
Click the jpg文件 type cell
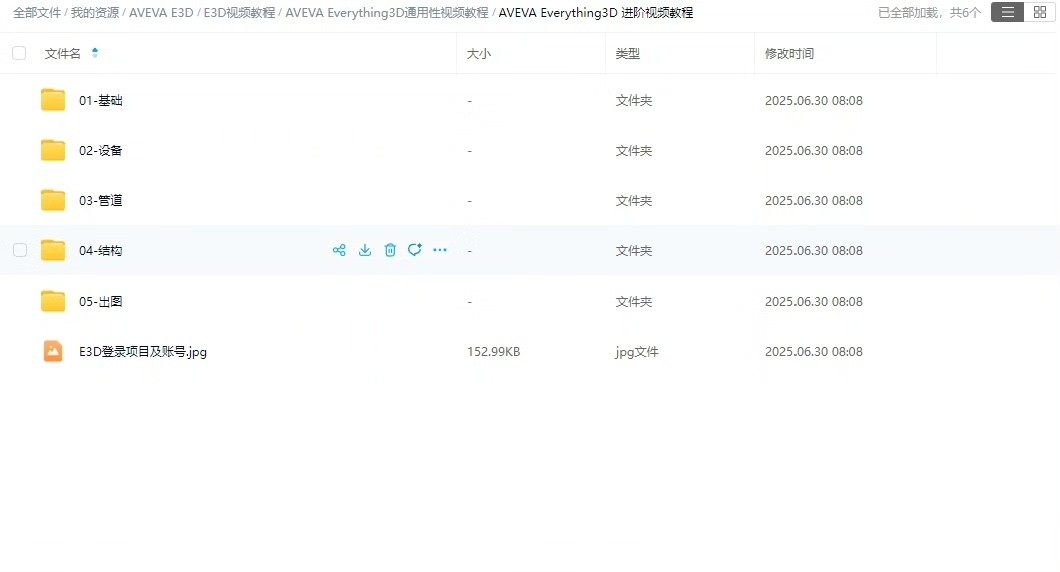point(637,352)
